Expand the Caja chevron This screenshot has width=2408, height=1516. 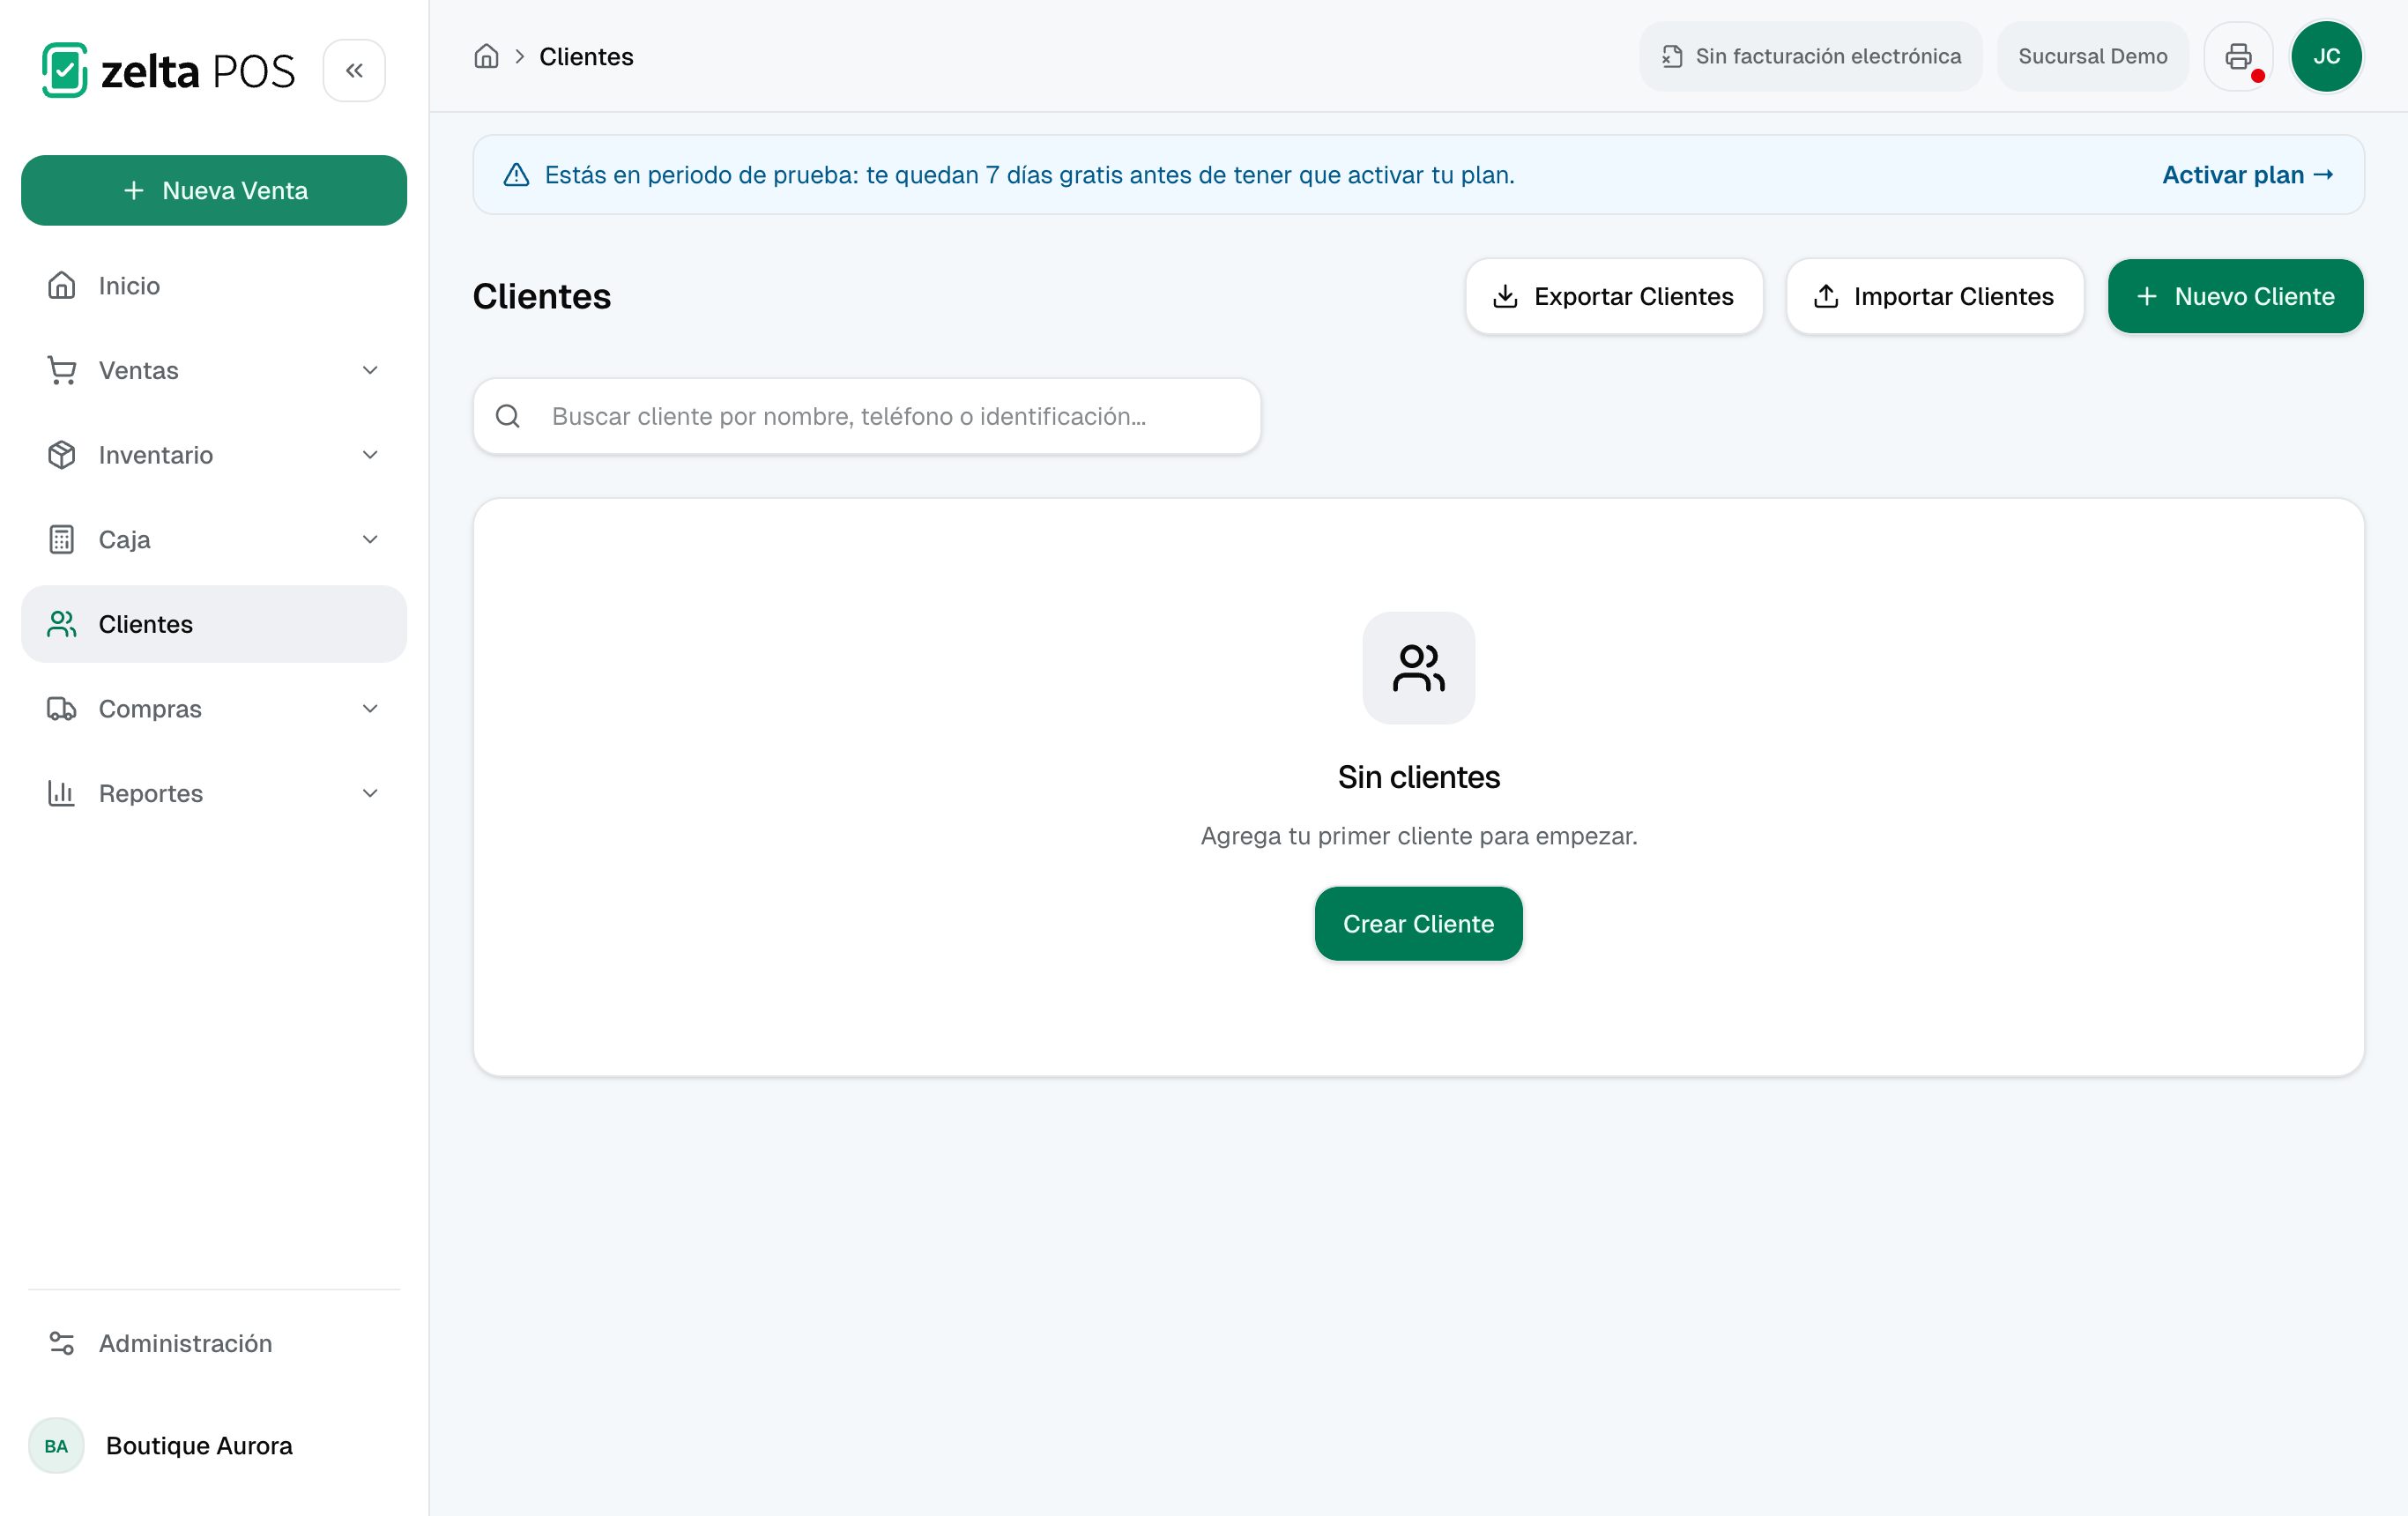pyautogui.click(x=370, y=540)
